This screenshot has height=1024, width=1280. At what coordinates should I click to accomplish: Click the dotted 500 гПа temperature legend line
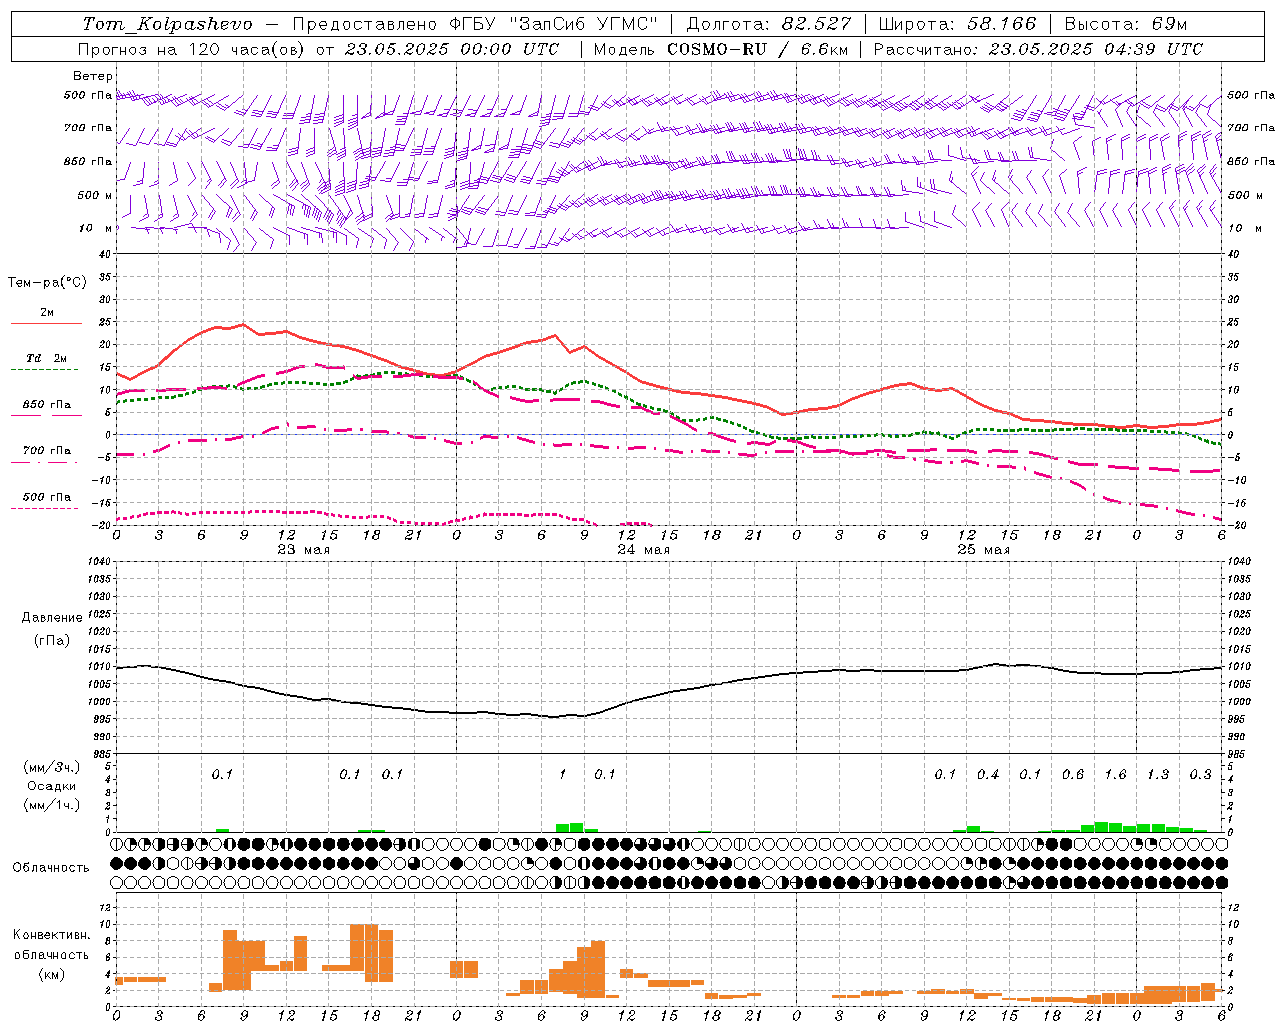coord(46,509)
